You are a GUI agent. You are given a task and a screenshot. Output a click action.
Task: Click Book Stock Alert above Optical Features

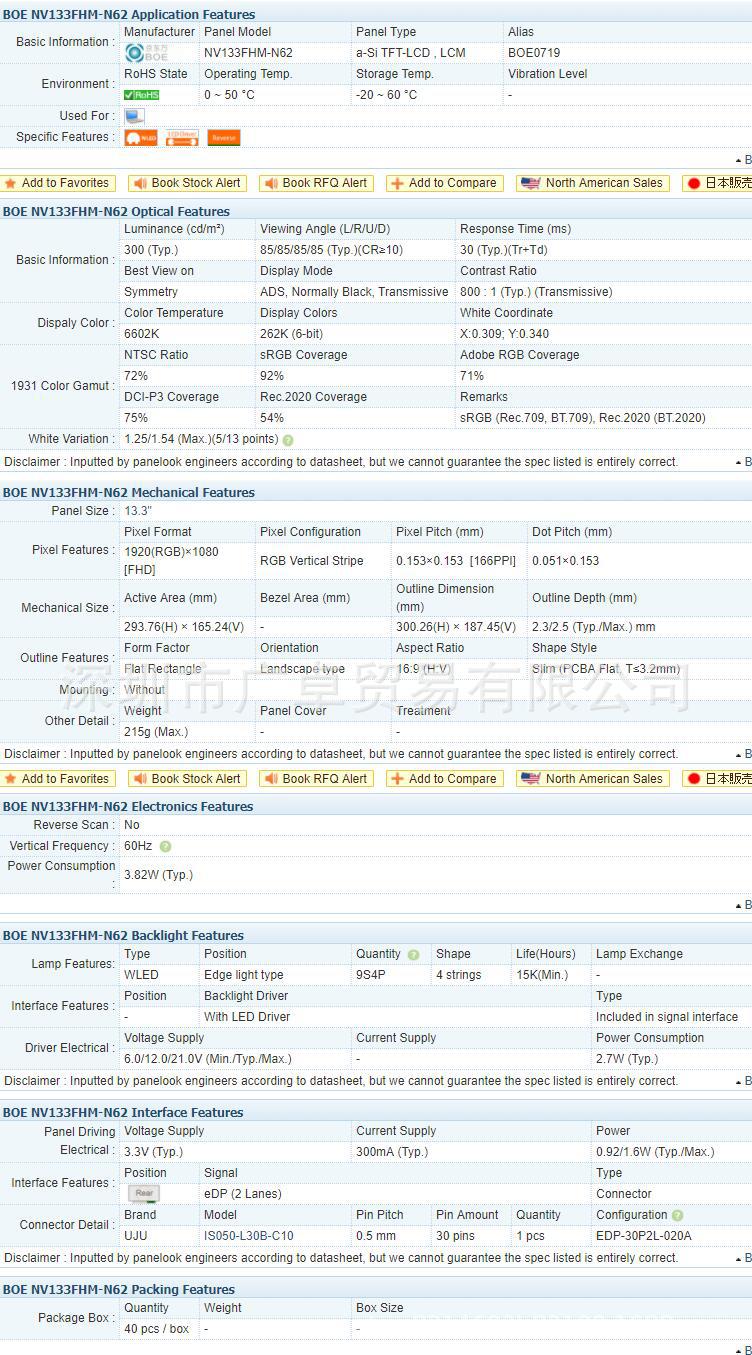click(x=187, y=183)
